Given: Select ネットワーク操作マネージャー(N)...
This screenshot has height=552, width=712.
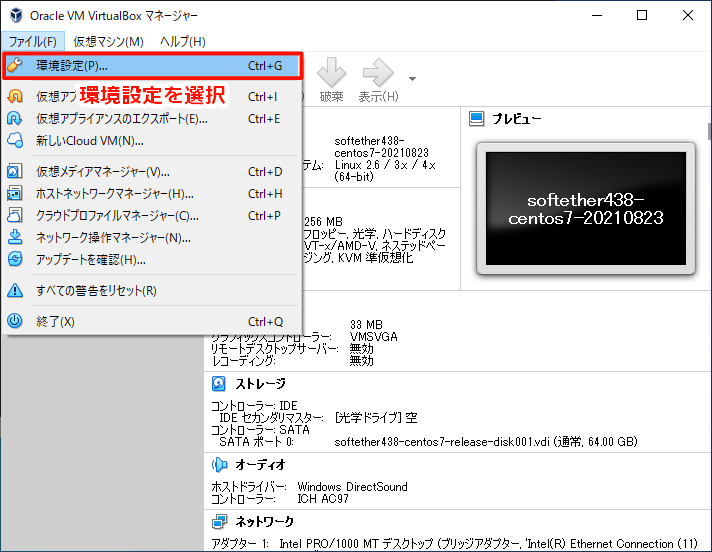Looking at the screenshot, I should 152,237.
